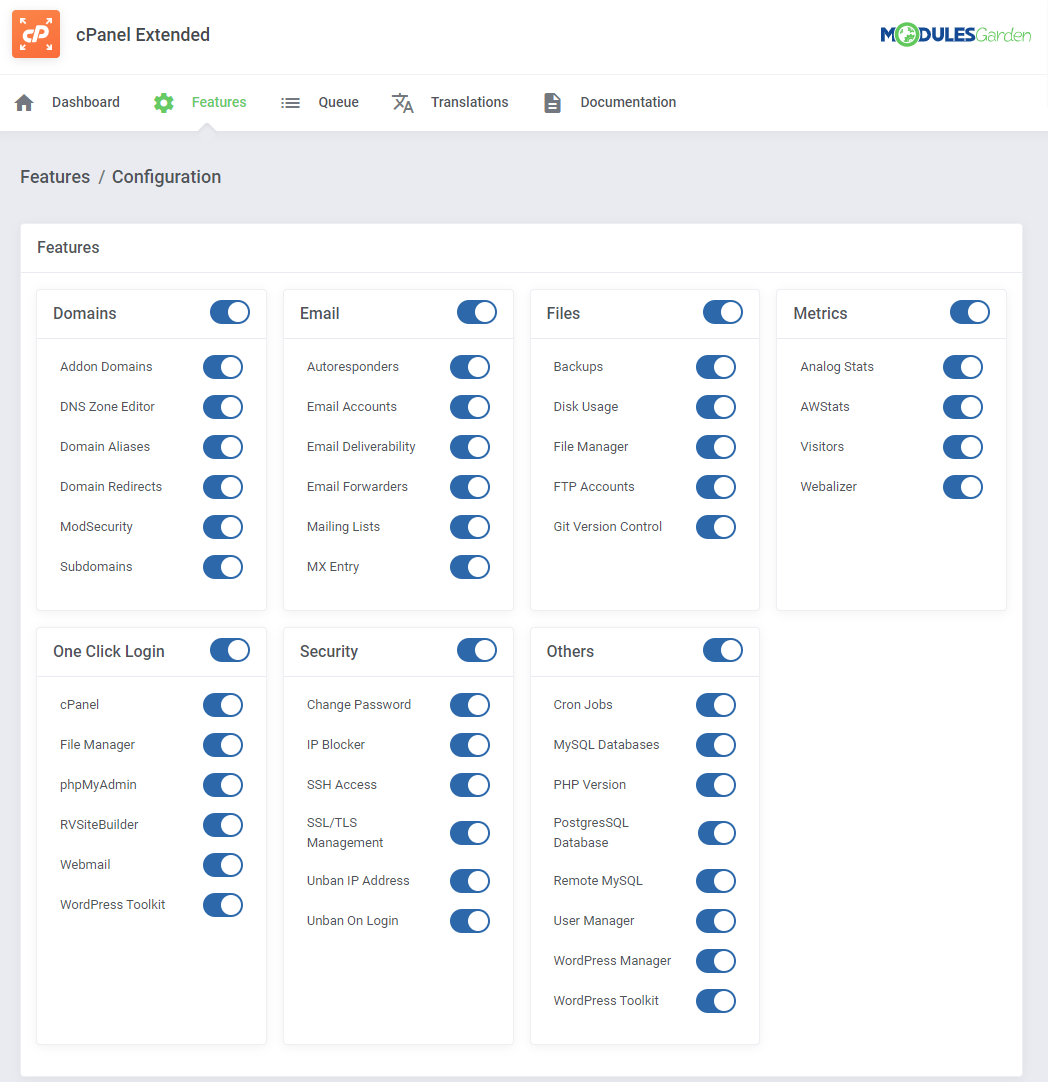The image size is (1048, 1082).
Task: Turn off Domain Aliases switch
Action: 223,447
